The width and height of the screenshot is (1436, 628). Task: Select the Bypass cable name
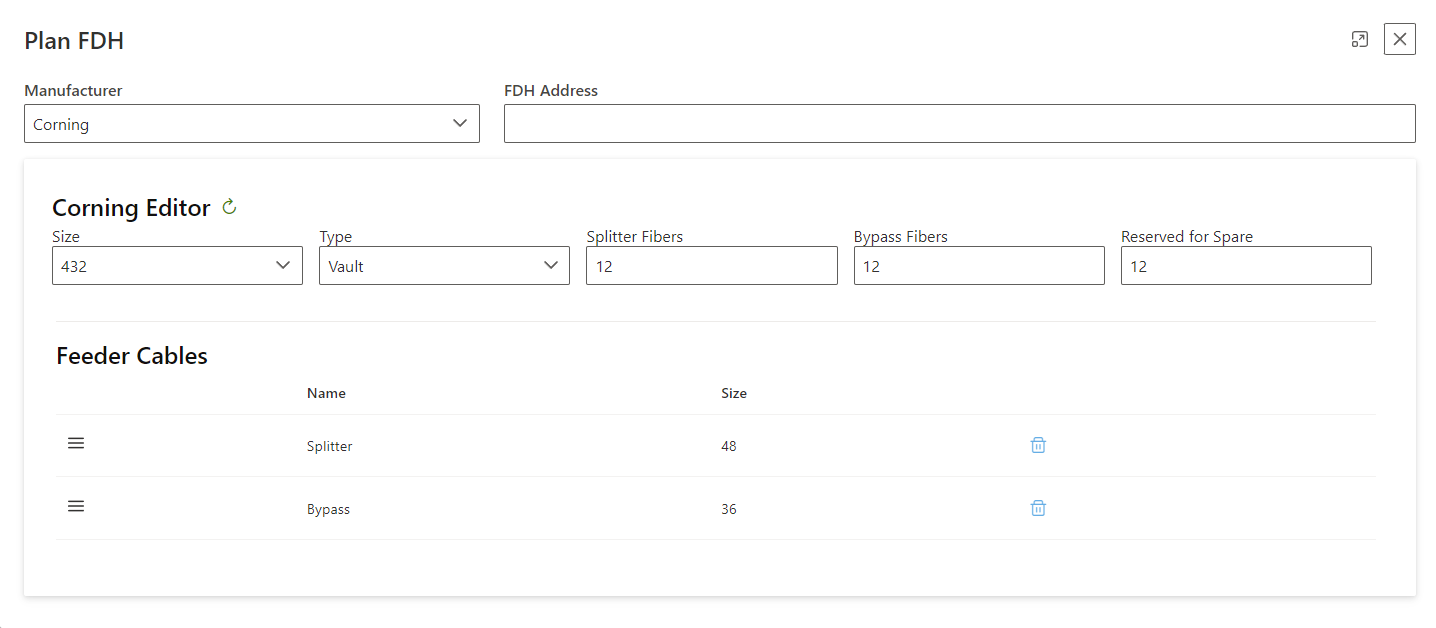click(328, 509)
